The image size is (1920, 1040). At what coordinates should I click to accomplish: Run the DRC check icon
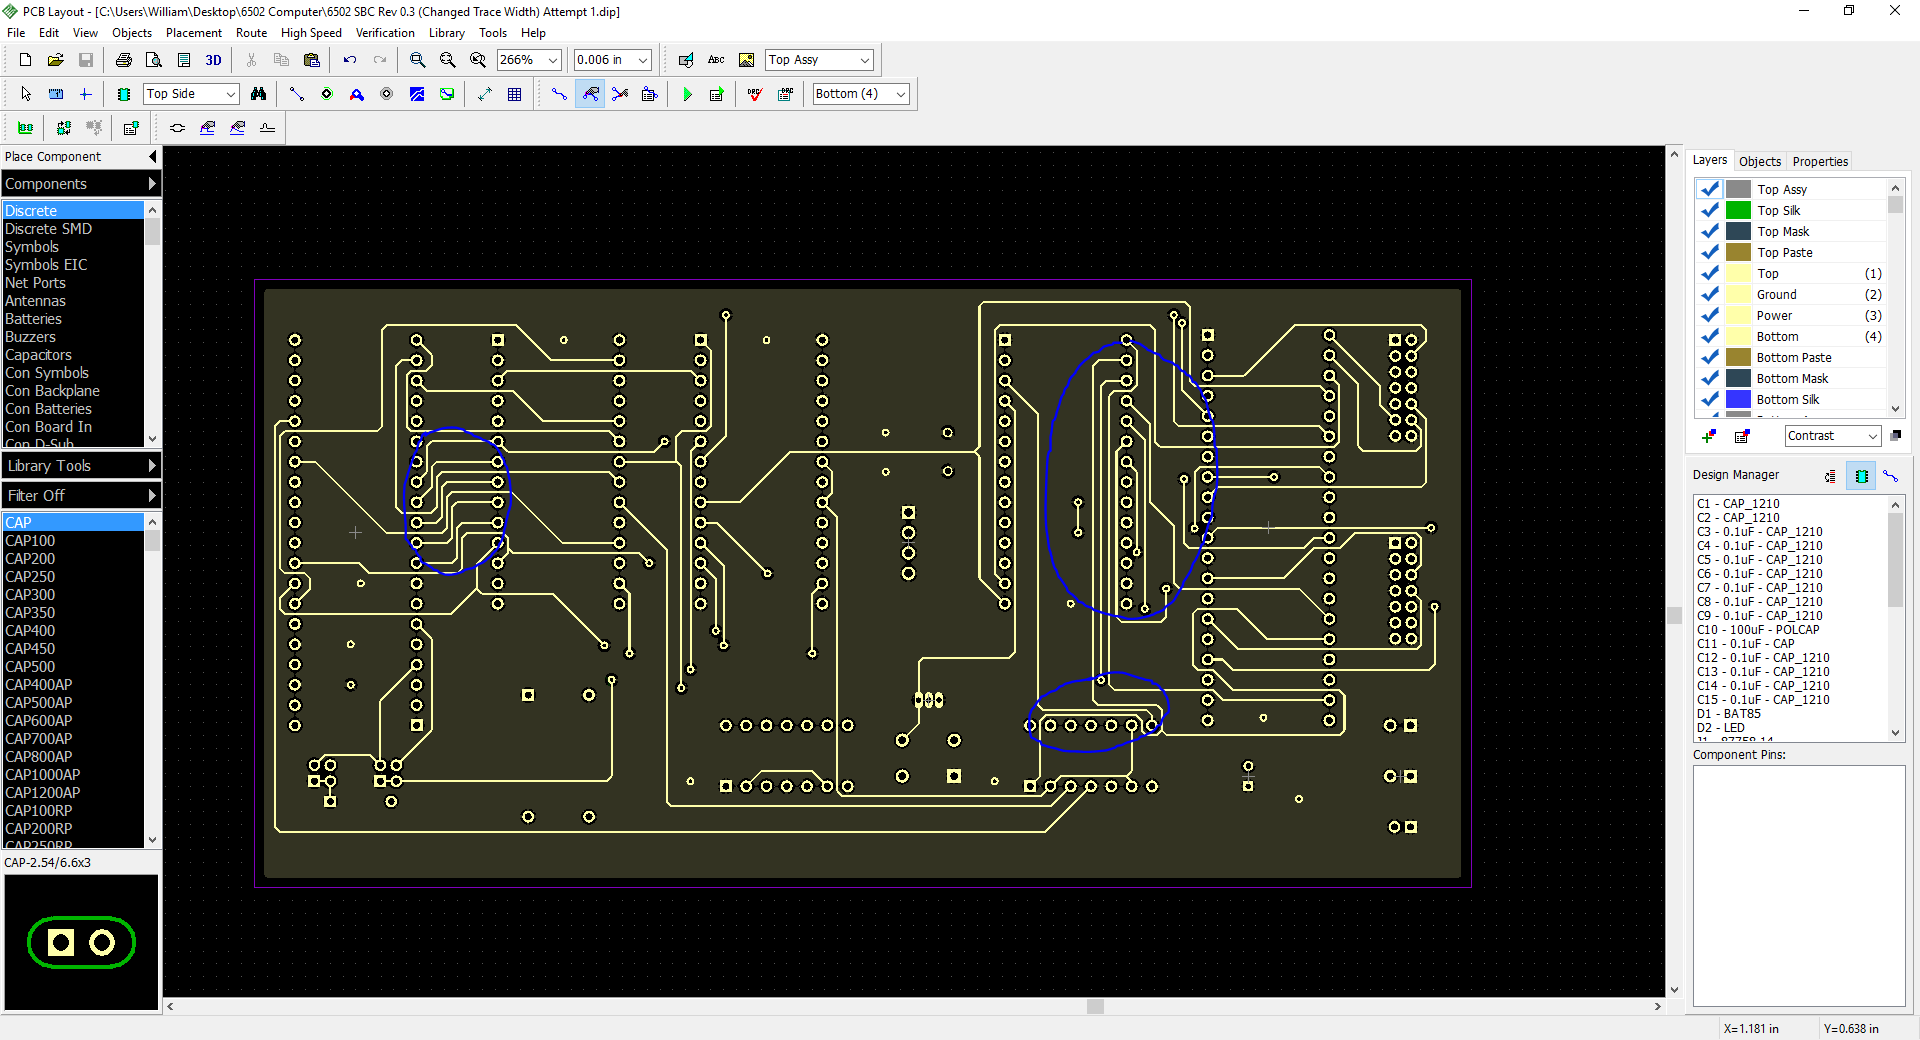tap(755, 94)
